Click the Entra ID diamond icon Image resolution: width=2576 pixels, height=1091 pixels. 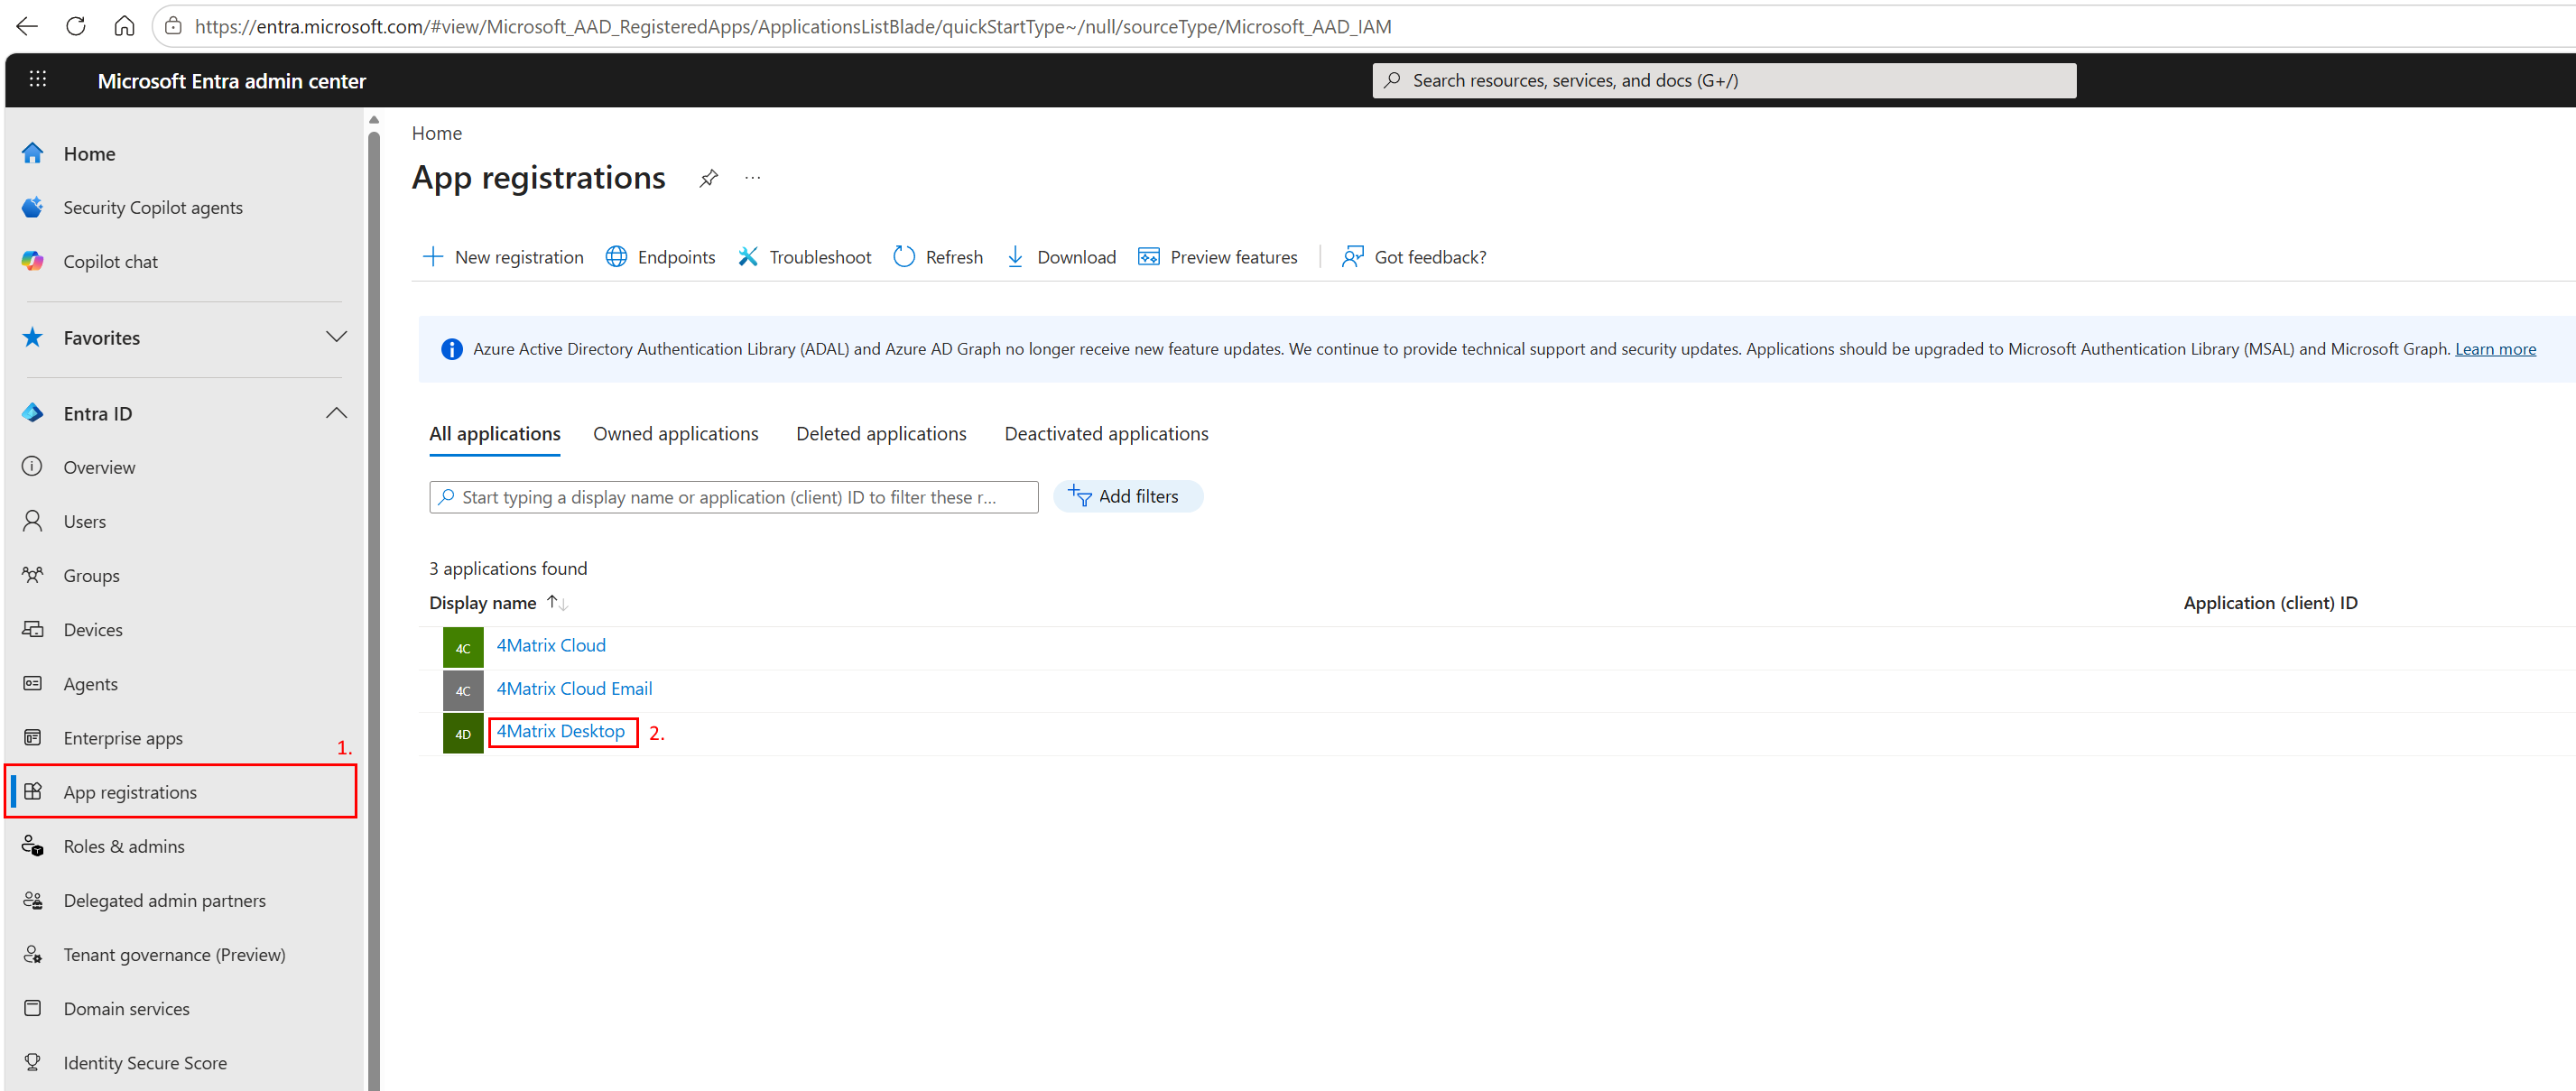tap(33, 413)
